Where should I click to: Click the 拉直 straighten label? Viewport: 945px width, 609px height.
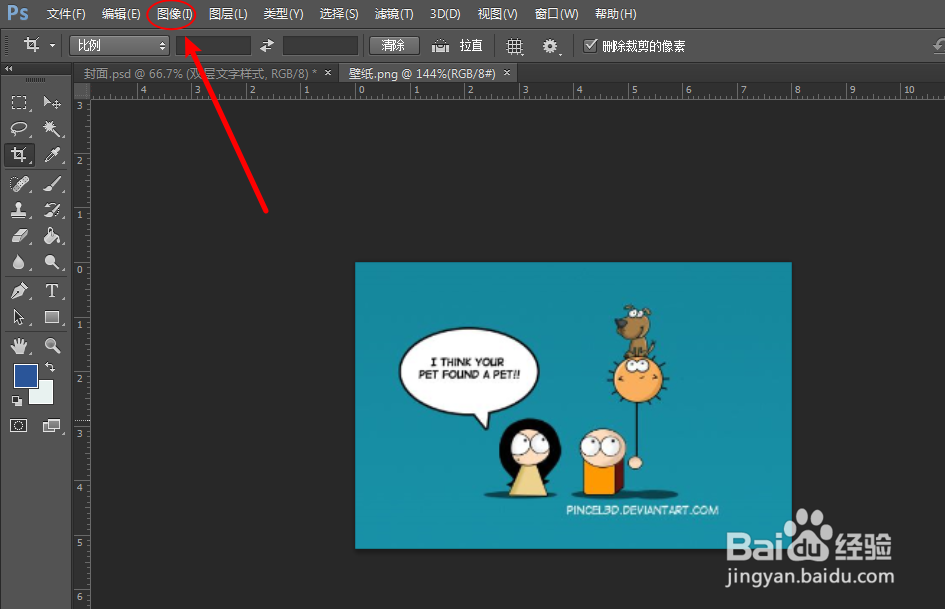coord(471,45)
